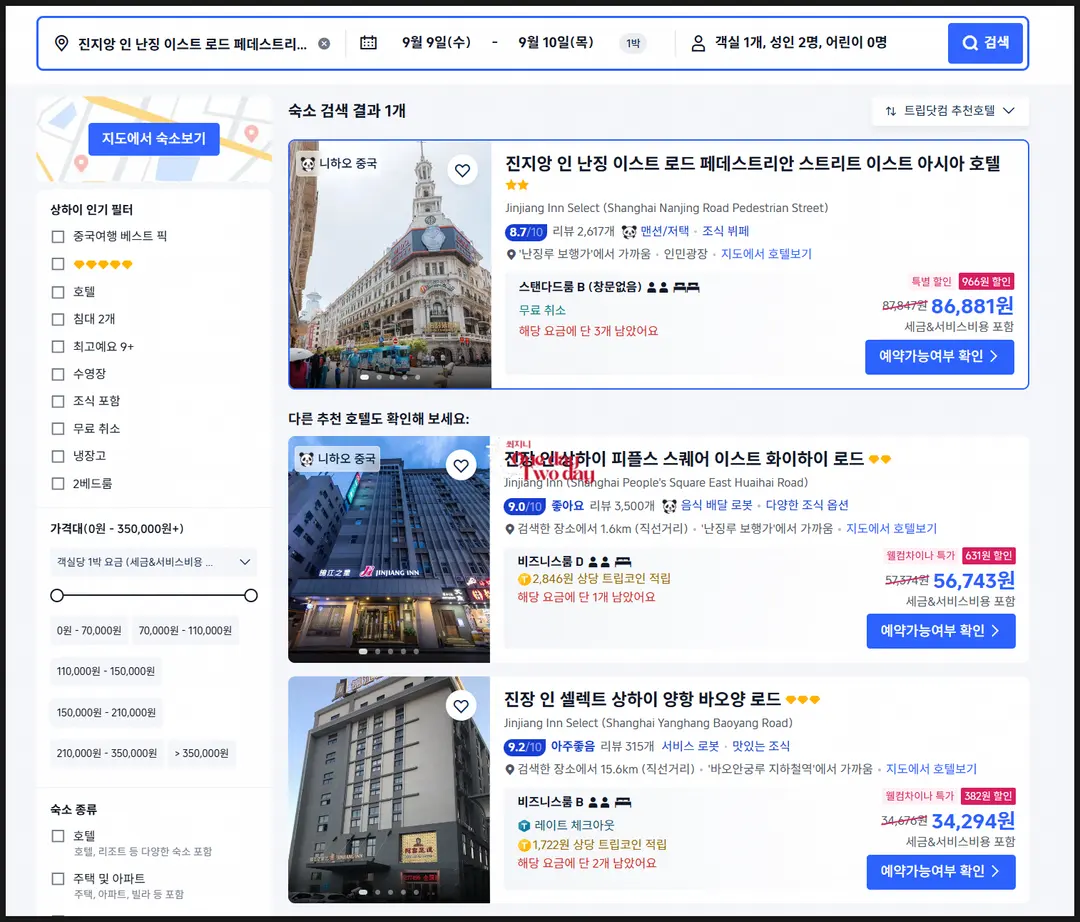Clear the destination search field text
The height and width of the screenshot is (922, 1080).
[324, 43]
